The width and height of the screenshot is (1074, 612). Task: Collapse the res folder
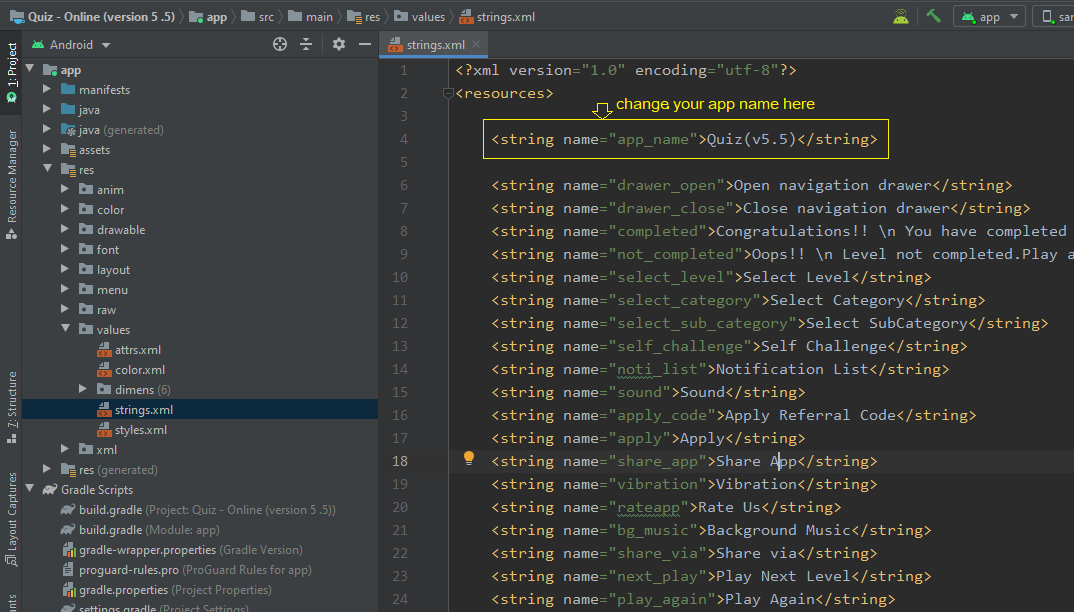(x=47, y=169)
